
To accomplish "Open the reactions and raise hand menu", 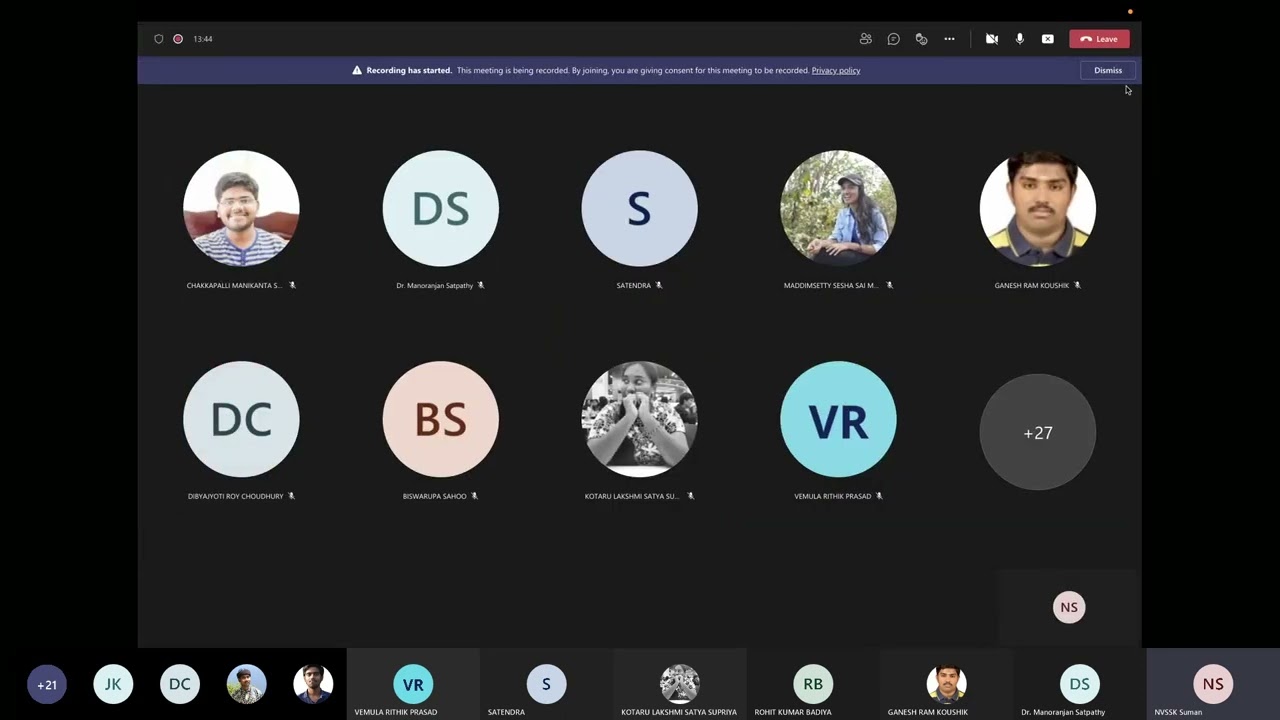I will [x=921, y=39].
